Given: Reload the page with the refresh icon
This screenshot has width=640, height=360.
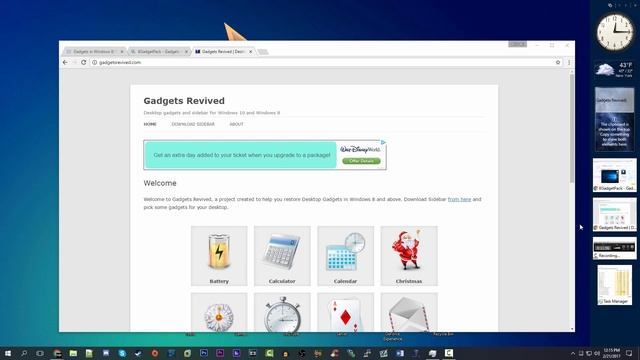Looking at the screenshot, I should click(84, 62).
